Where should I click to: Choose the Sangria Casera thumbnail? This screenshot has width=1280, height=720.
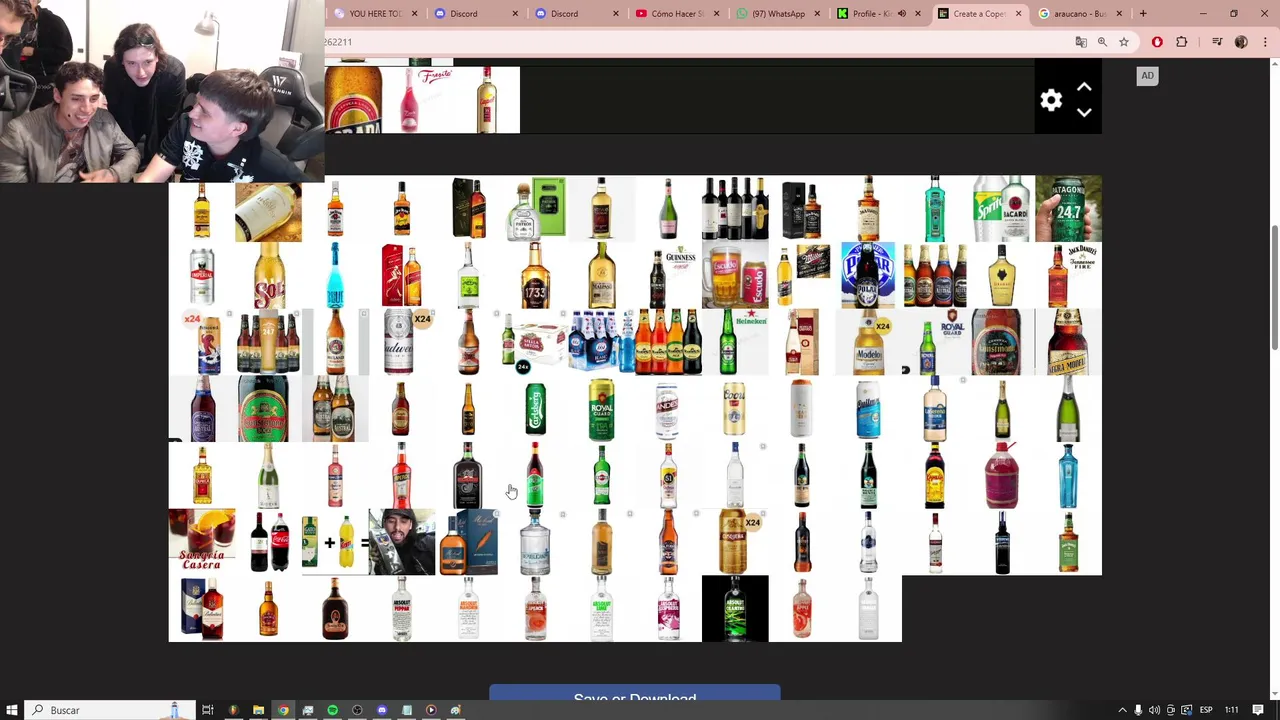[202, 542]
